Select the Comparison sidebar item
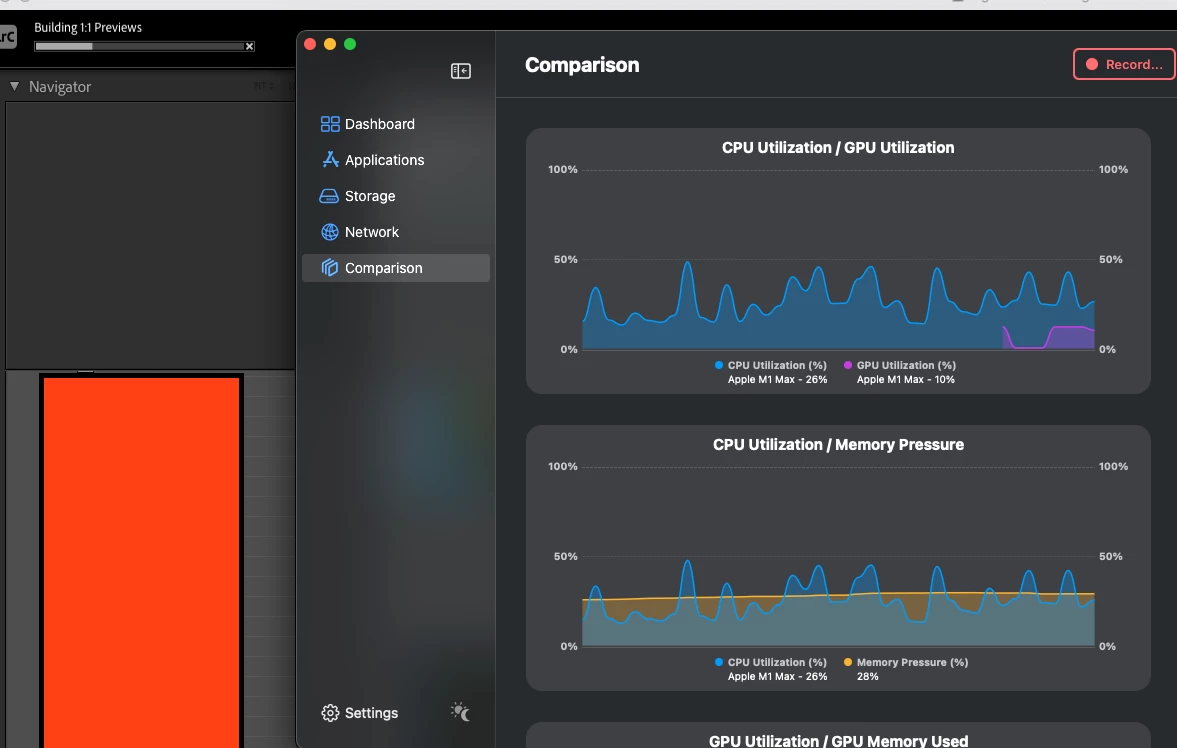Image resolution: width=1177 pixels, height=748 pixels. (x=396, y=268)
